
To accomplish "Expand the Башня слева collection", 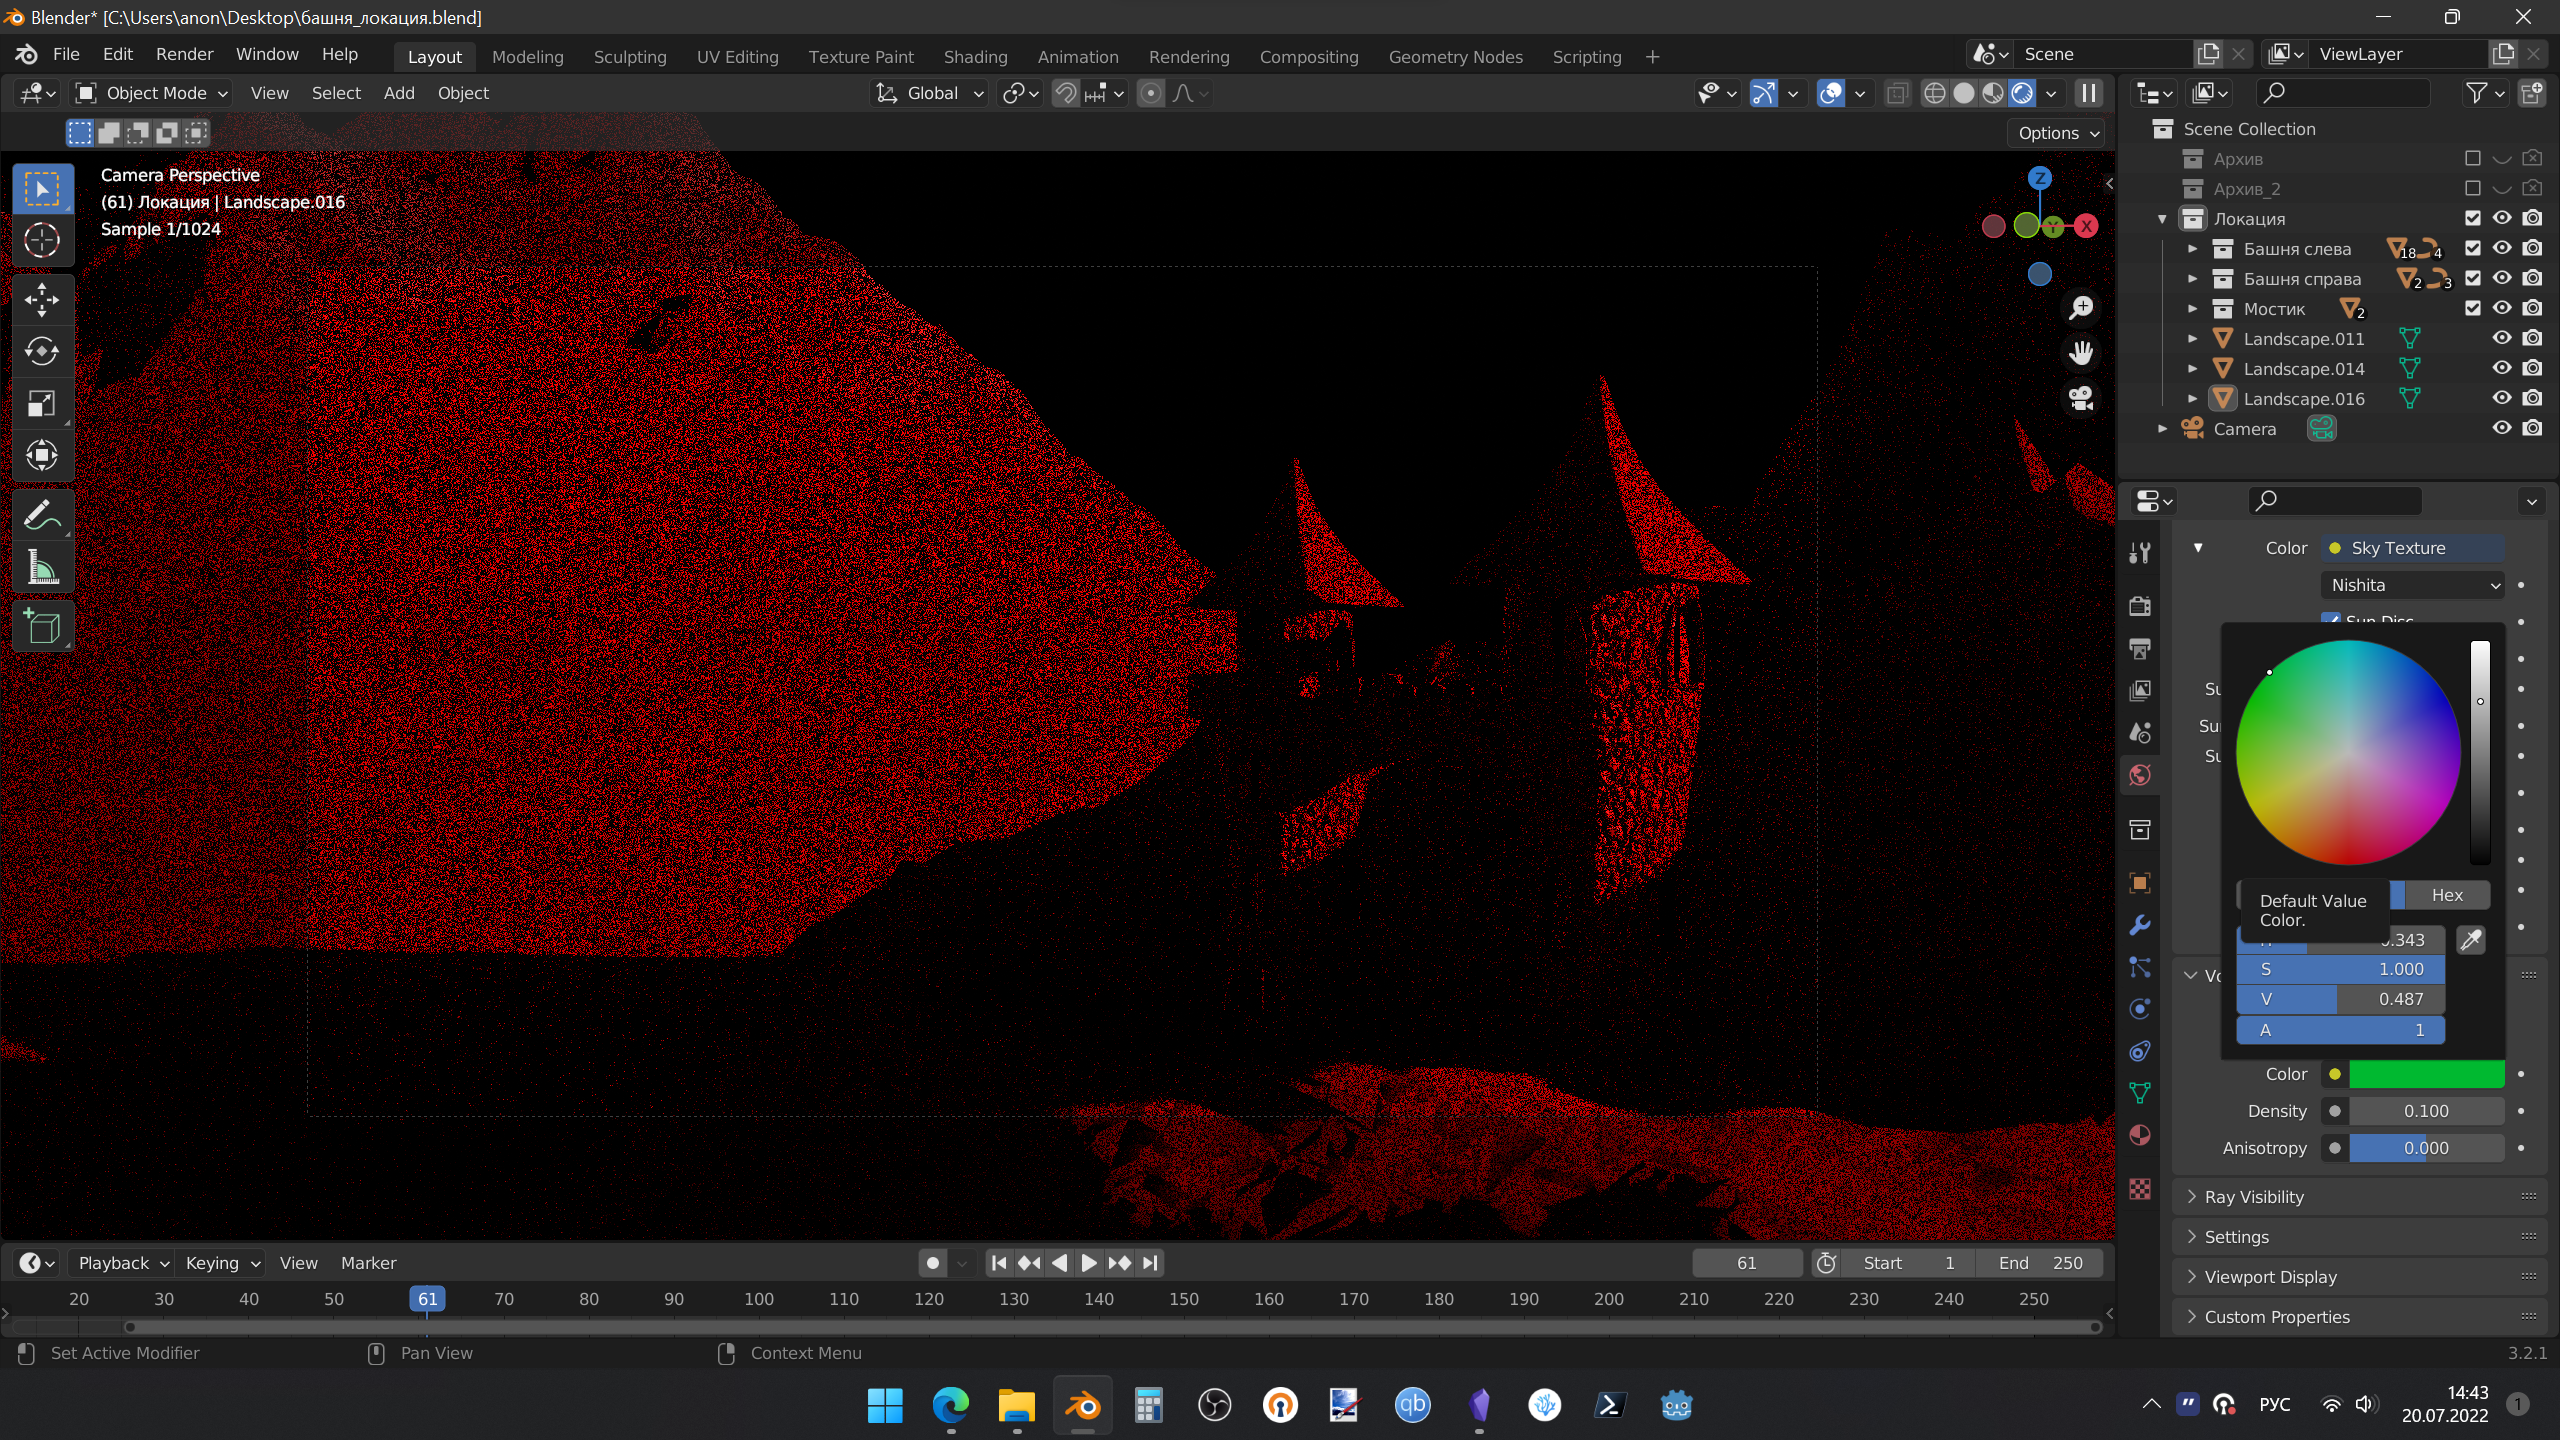I will tap(2192, 249).
